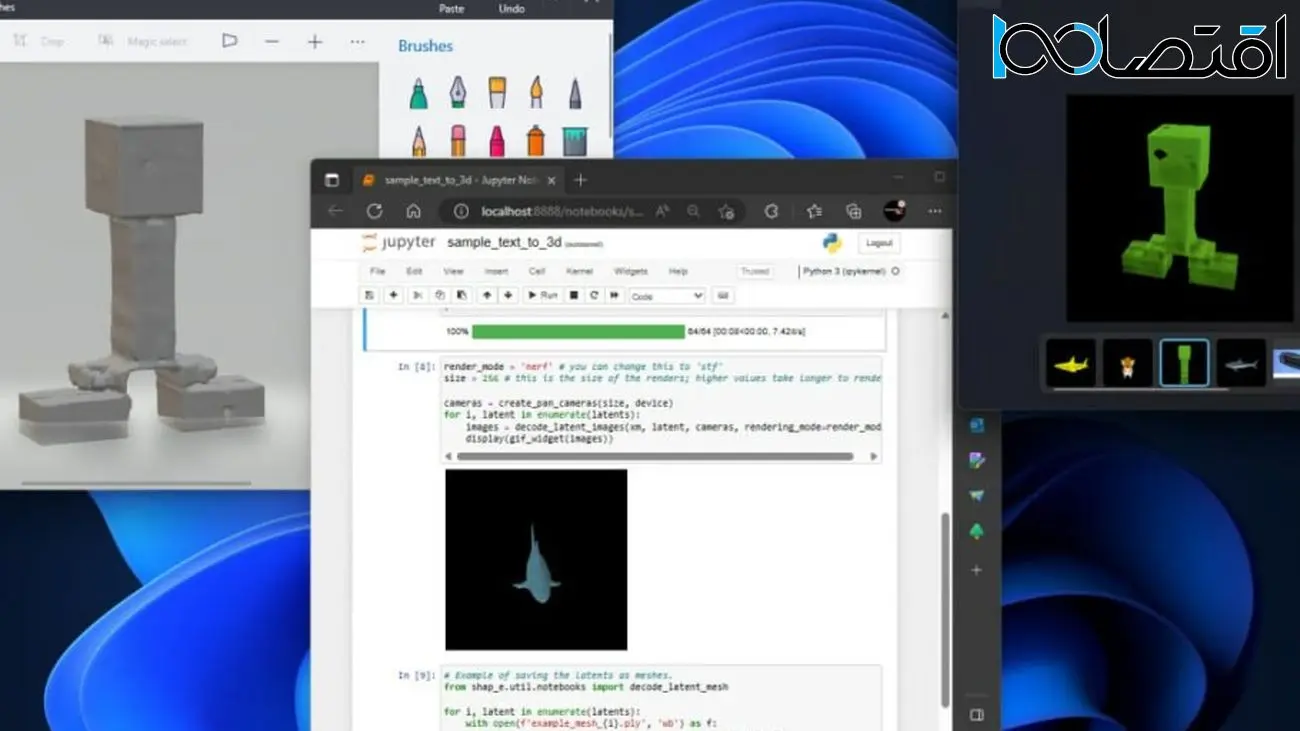The image size is (1300, 731).
Task: Restart the kernel circular arrow icon
Action: [594, 296]
